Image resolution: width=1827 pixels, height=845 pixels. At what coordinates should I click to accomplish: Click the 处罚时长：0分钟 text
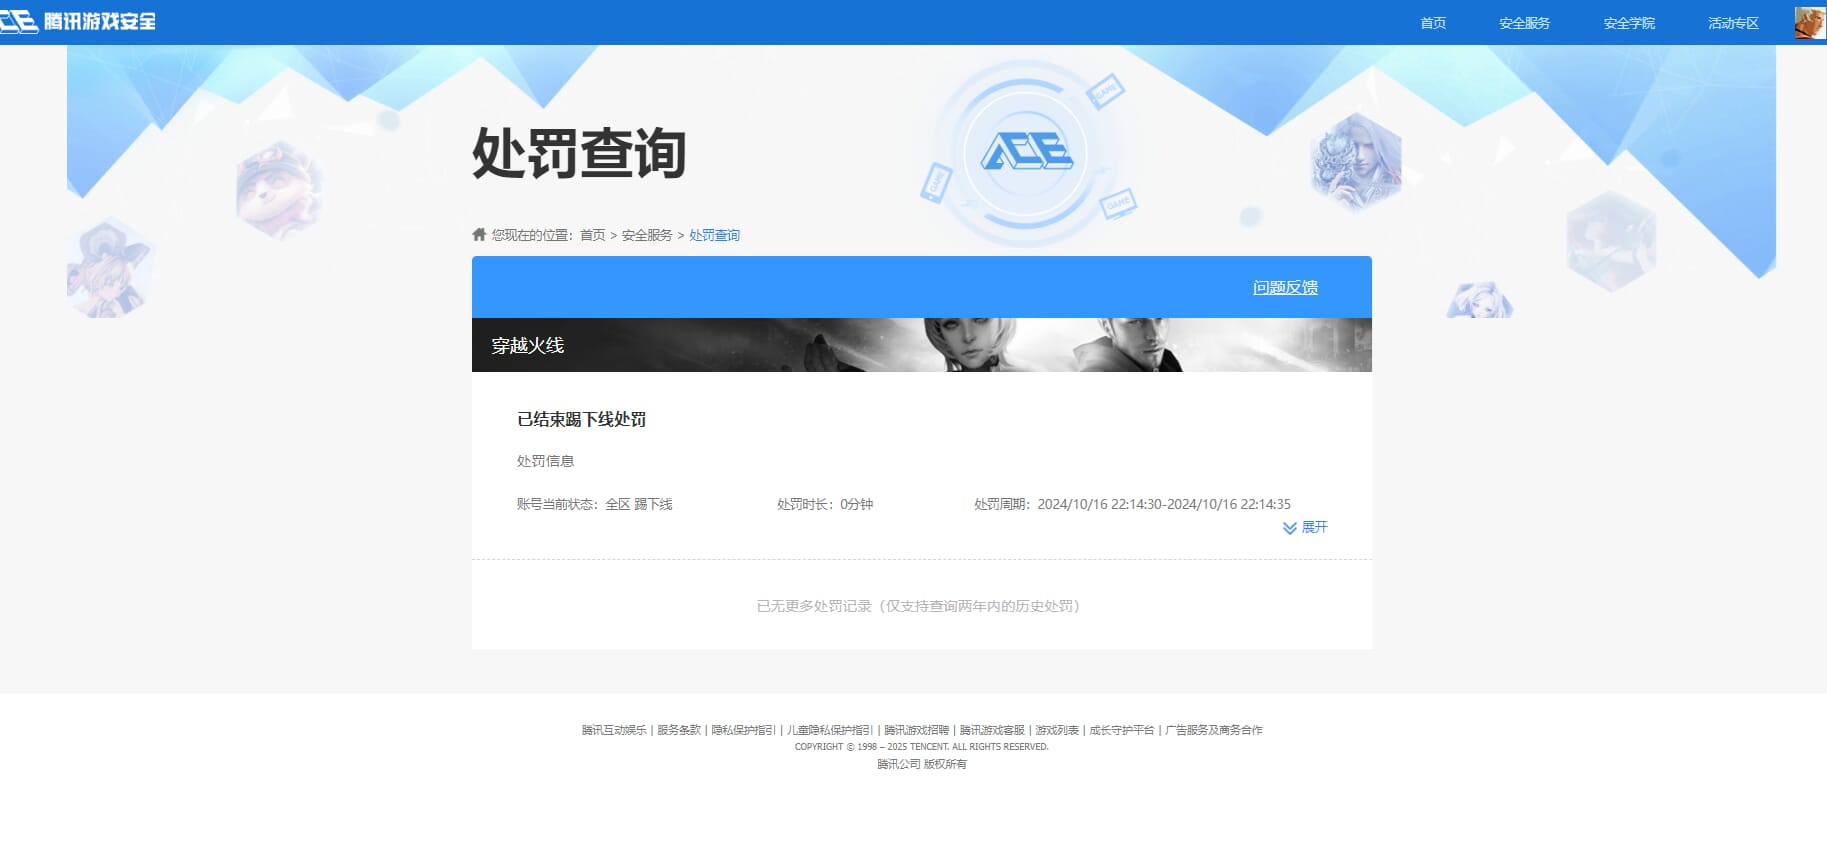point(825,504)
